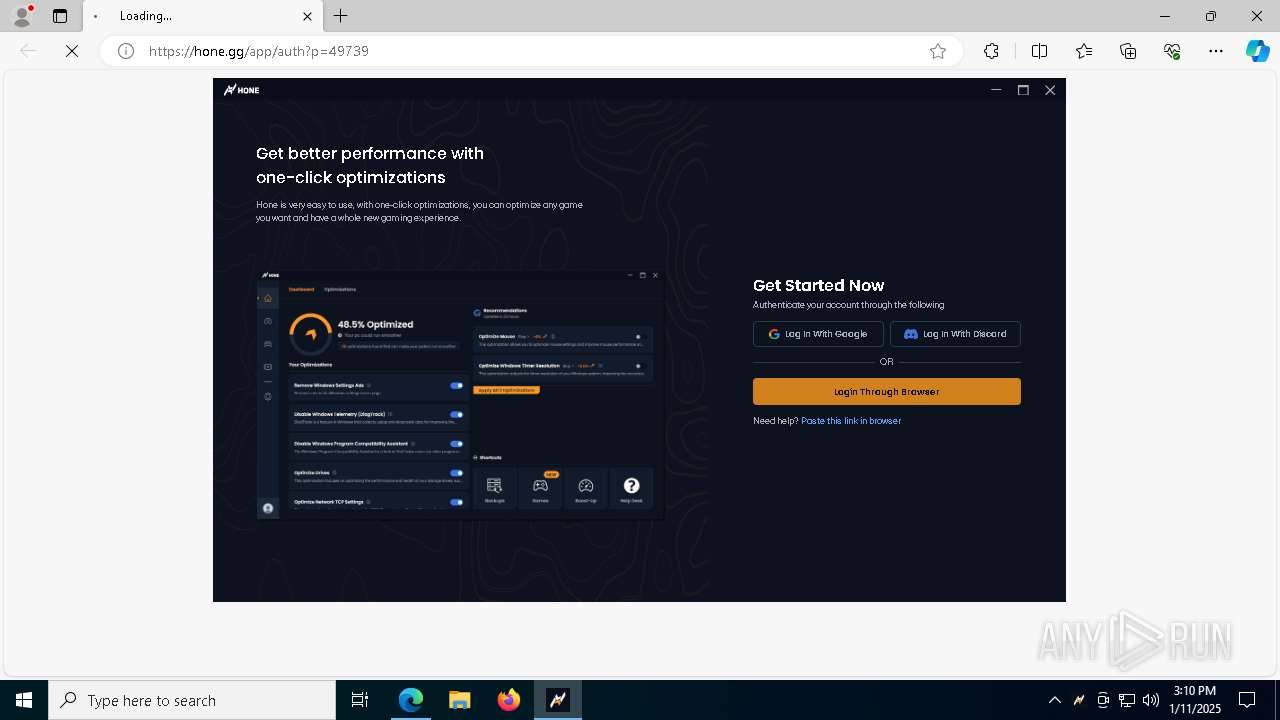Open the Edge Extensions icon
Image resolution: width=1280 pixels, height=720 pixels.
tap(991, 51)
